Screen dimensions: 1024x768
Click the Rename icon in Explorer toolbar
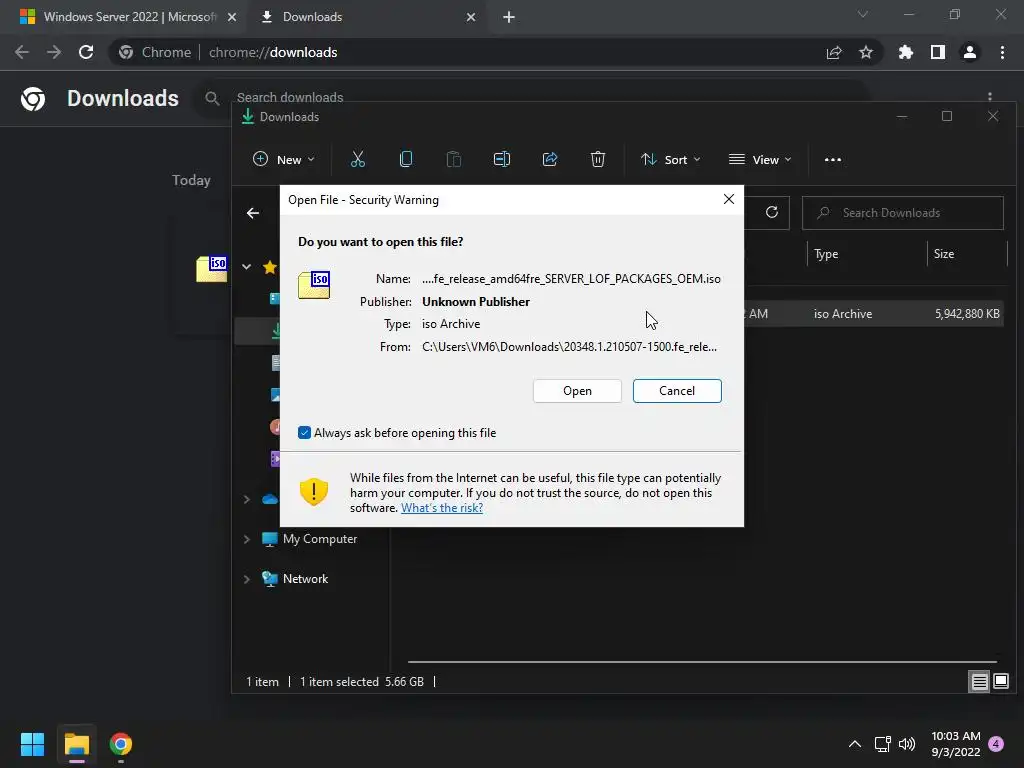502,159
